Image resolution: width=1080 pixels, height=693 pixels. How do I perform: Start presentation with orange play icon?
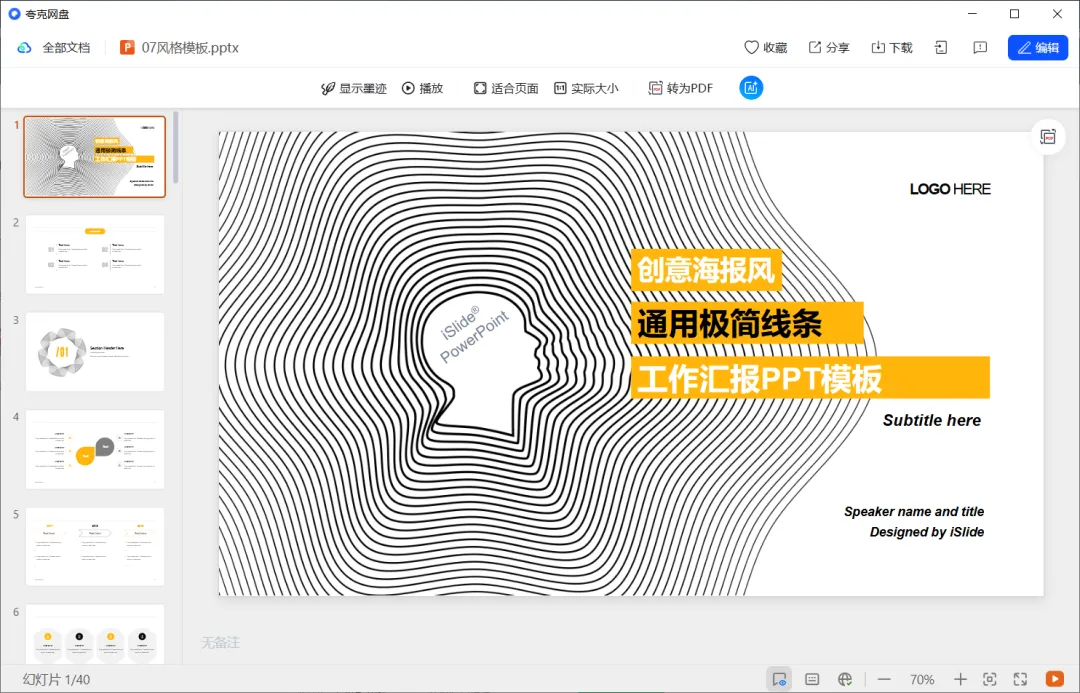click(x=1055, y=679)
